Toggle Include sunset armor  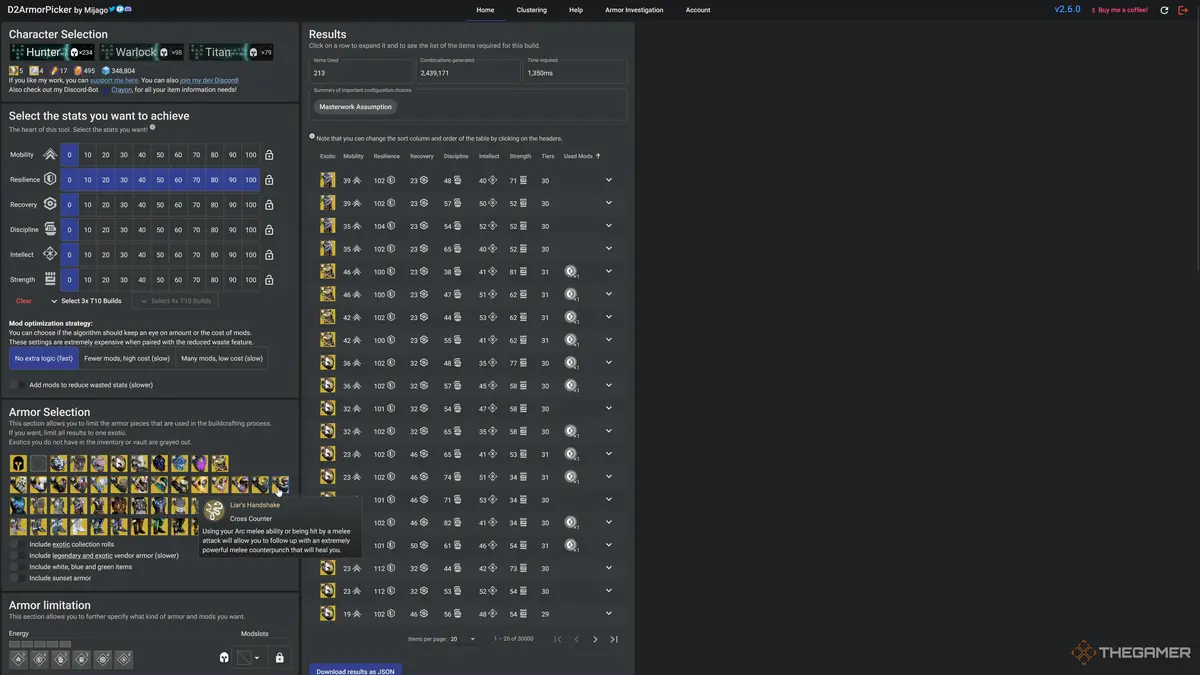click(x=17, y=578)
